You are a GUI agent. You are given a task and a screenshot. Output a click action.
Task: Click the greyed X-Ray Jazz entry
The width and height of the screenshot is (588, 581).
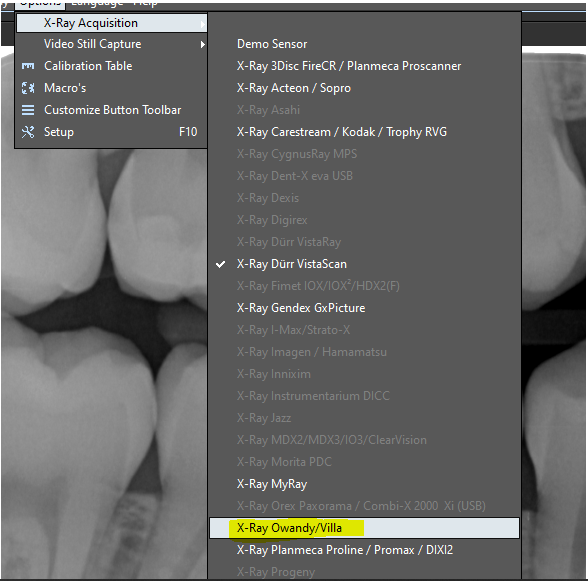pyautogui.click(x=364, y=418)
